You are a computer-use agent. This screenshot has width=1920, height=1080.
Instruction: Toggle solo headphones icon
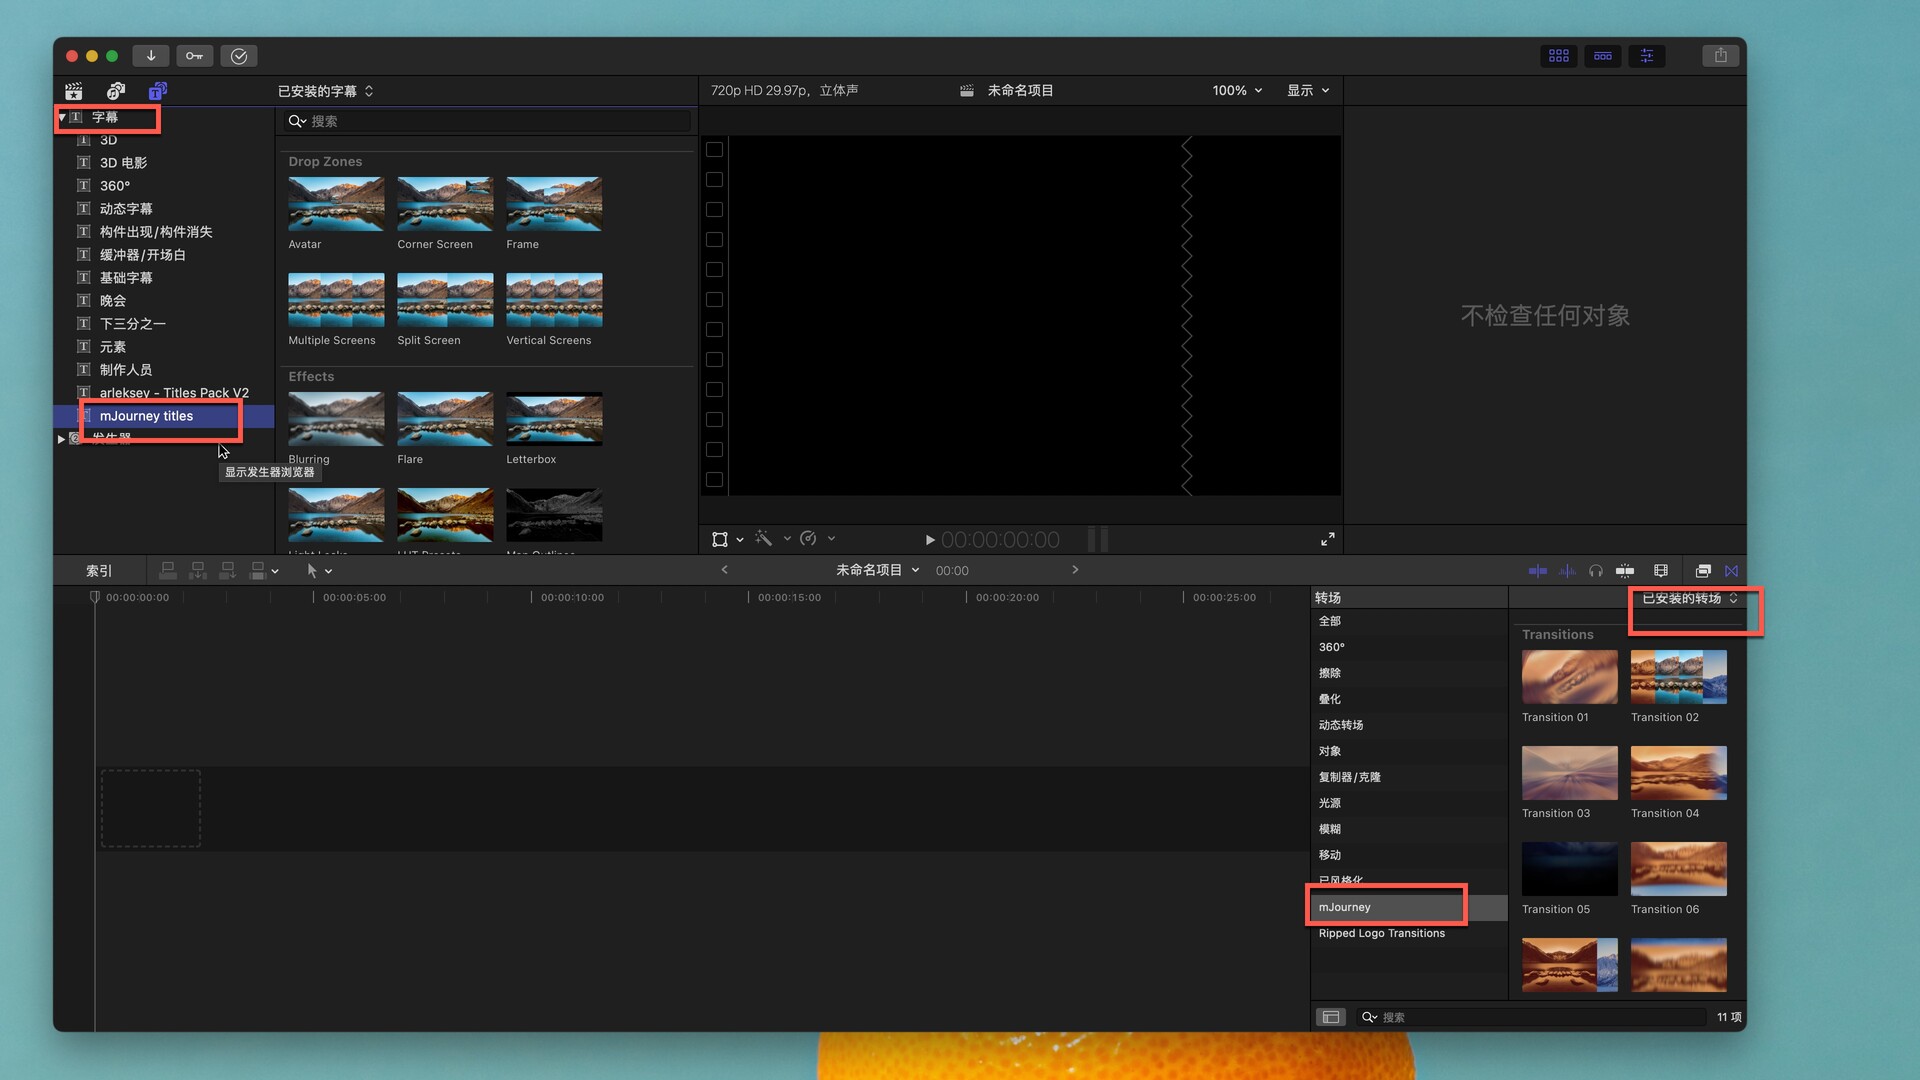point(1596,571)
